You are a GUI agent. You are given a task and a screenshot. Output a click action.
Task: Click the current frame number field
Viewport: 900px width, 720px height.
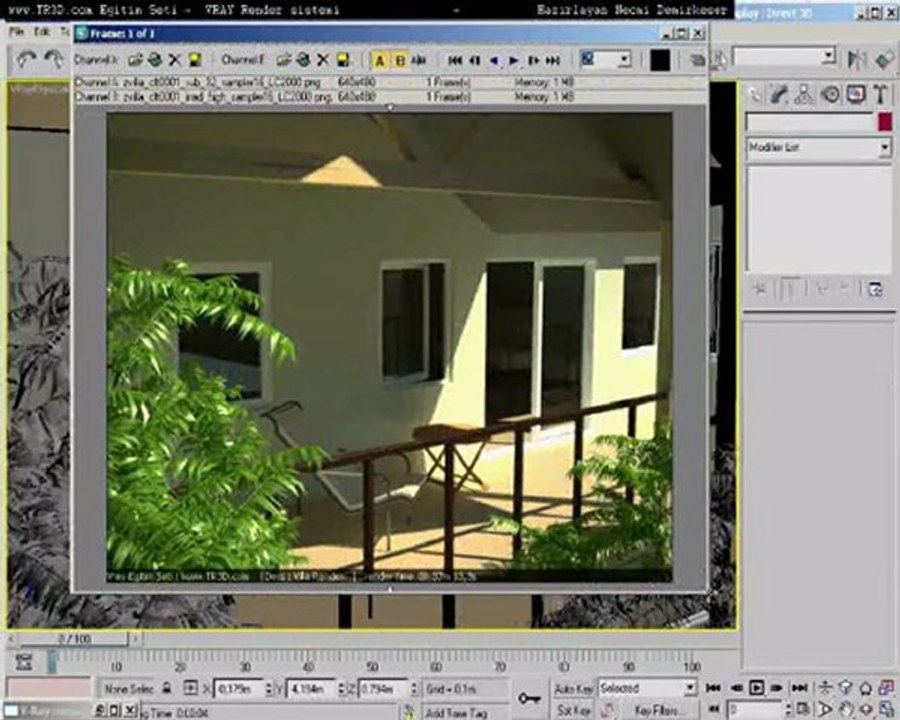coord(755,710)
